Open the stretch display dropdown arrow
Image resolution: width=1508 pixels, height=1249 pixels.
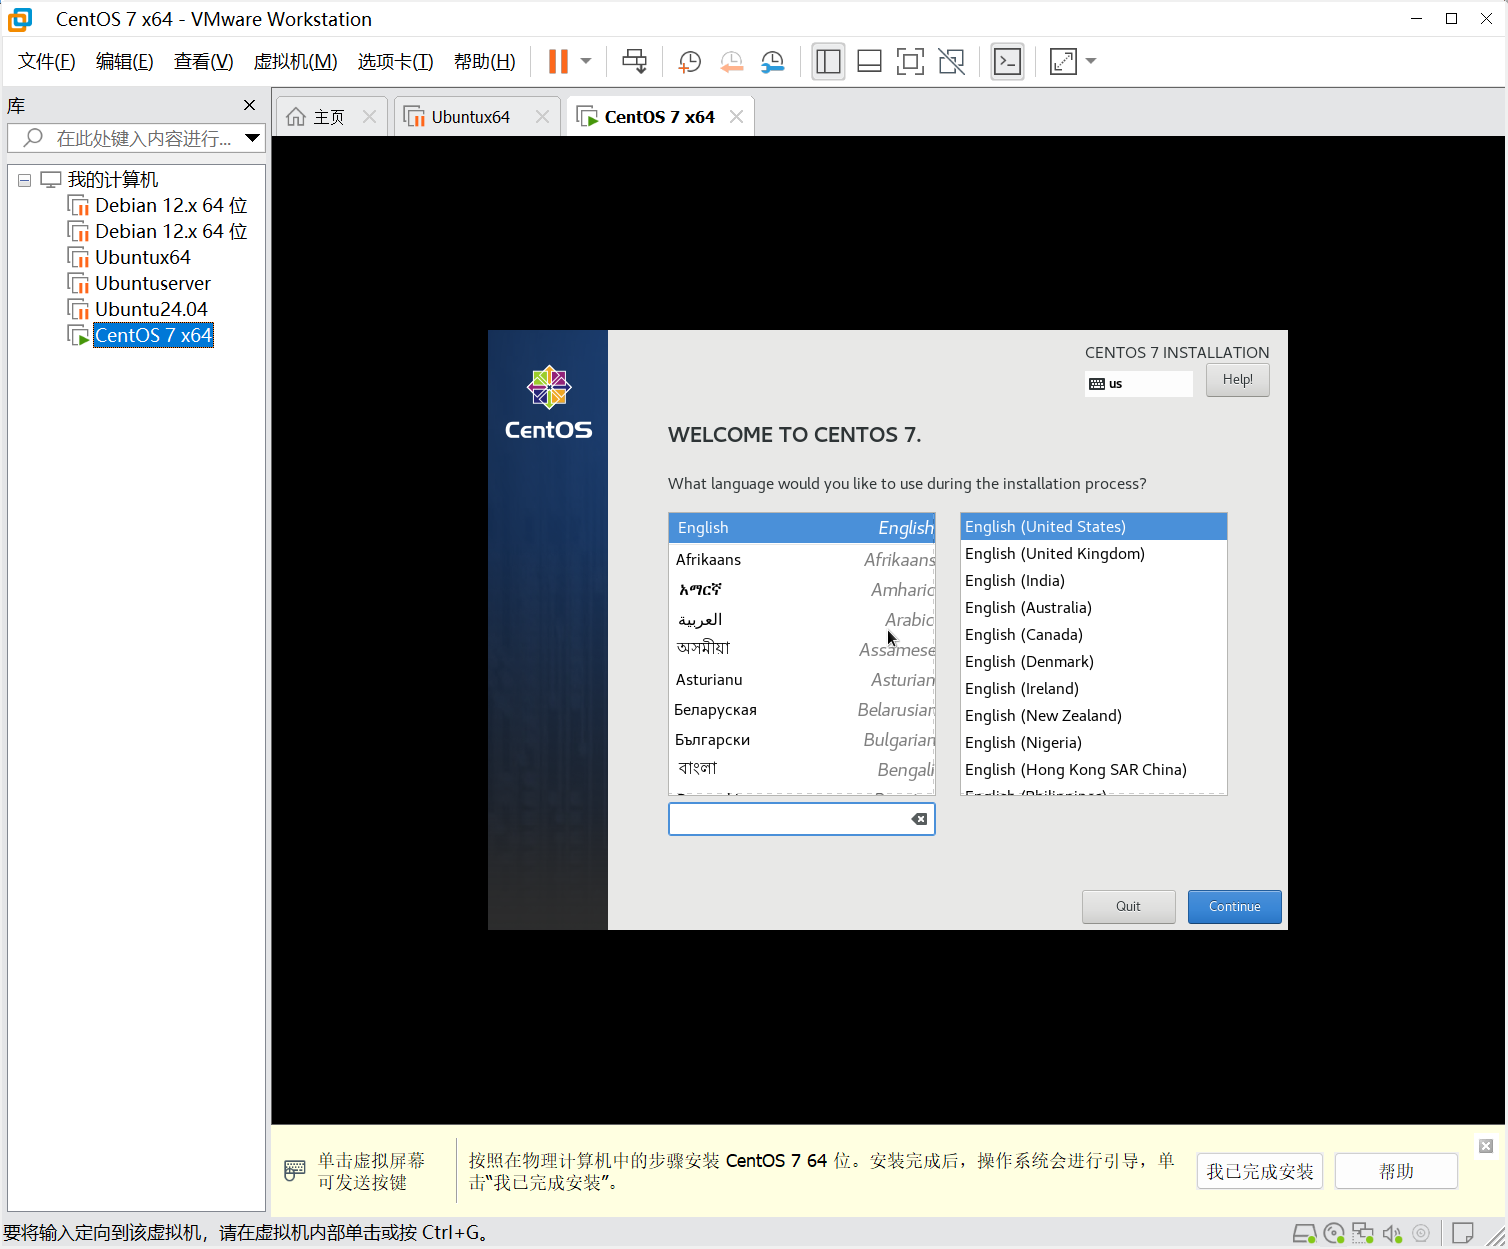pos(1091,61)
